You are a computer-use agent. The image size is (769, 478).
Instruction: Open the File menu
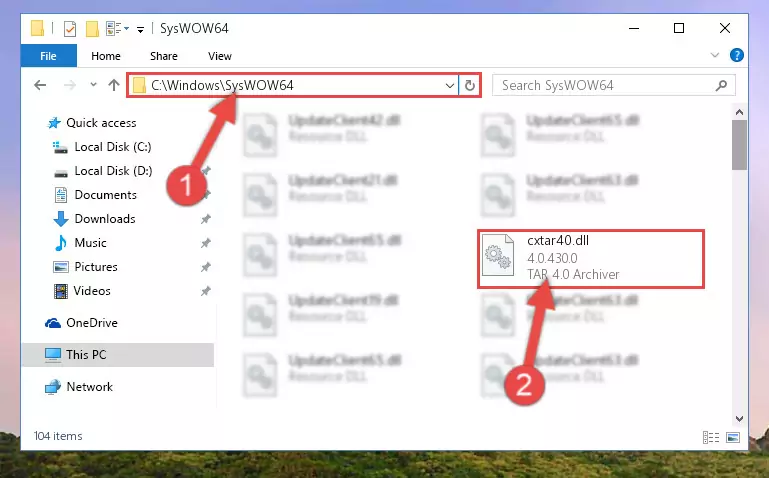point(48,56)
